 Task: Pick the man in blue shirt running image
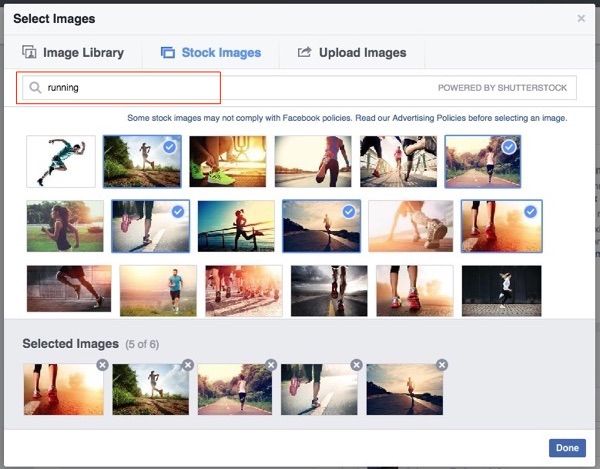158,290
